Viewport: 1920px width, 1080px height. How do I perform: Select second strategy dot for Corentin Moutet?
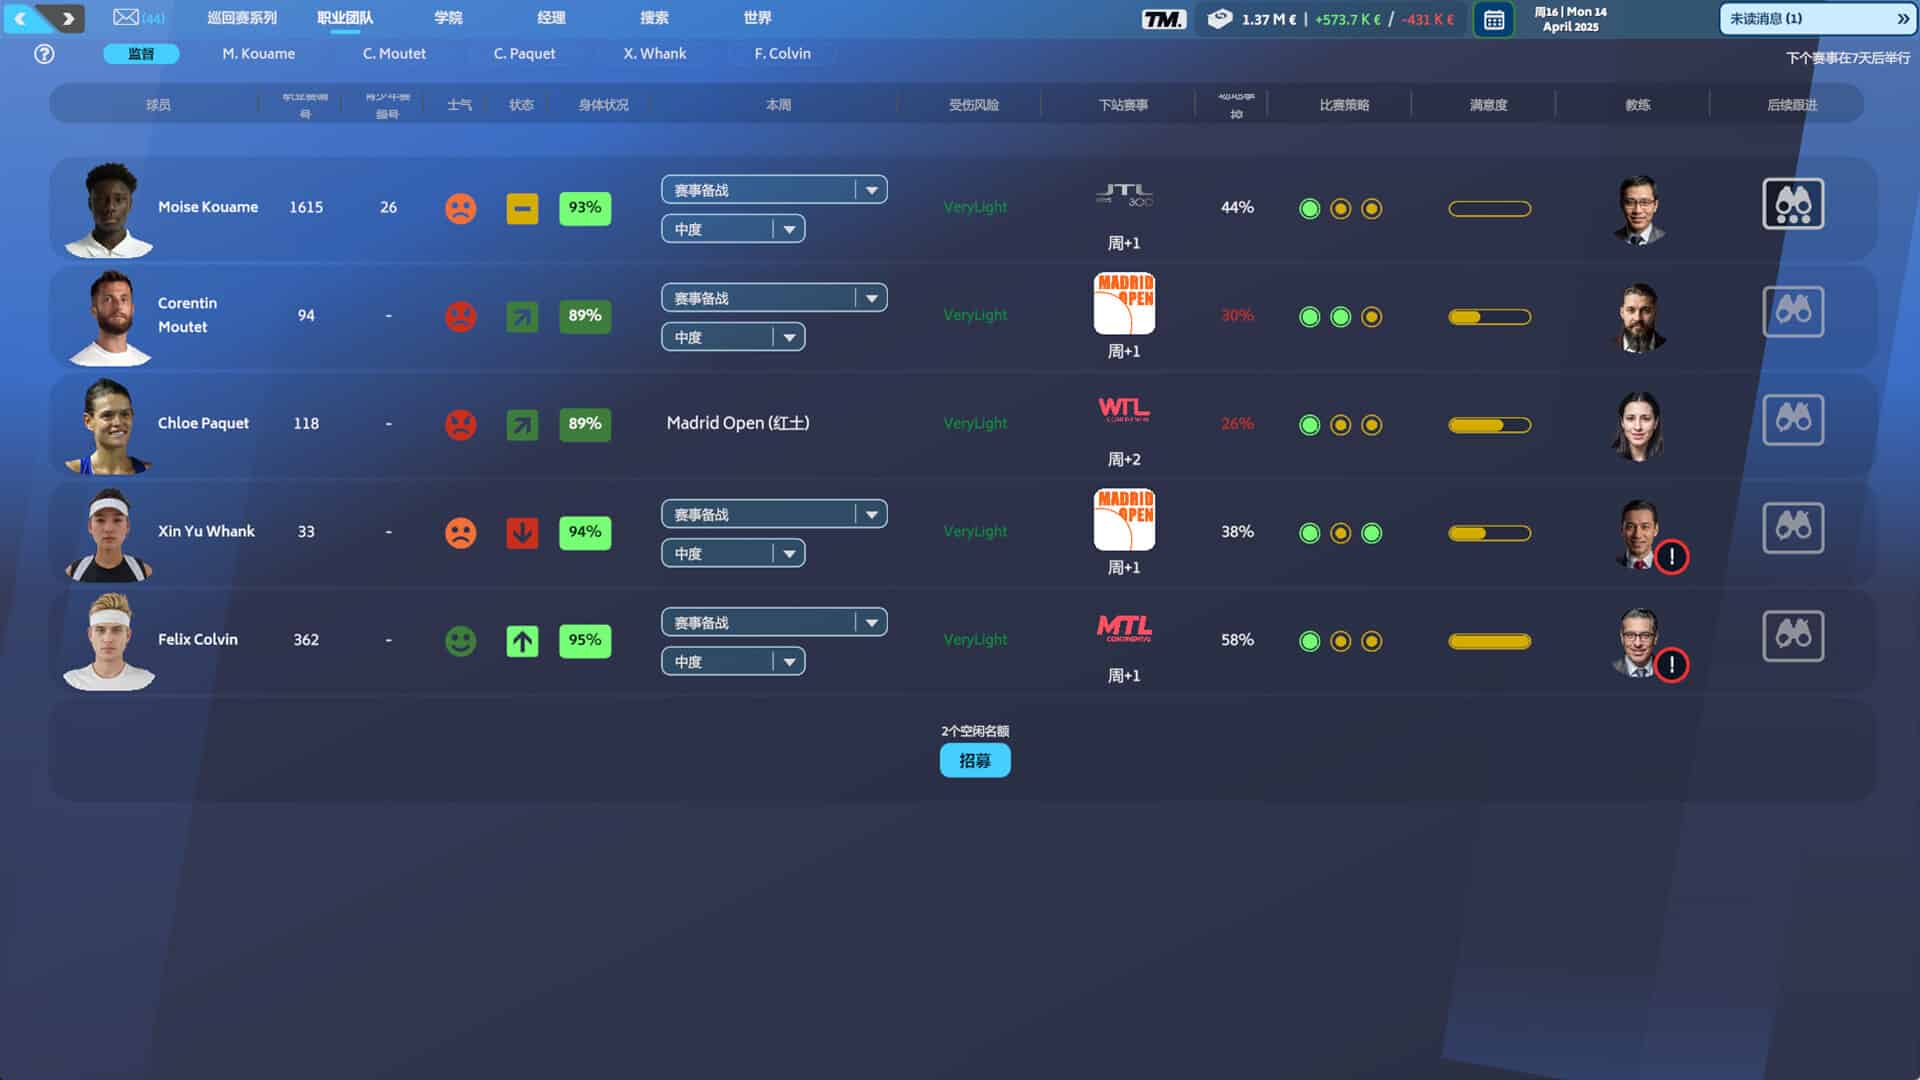pos(1341,317)
